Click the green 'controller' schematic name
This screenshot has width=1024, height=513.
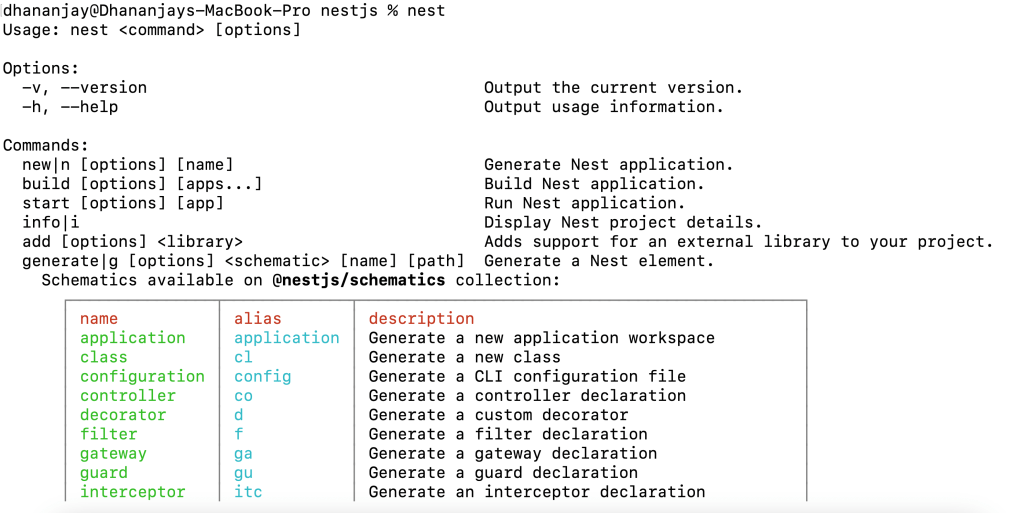coord(128,395)
